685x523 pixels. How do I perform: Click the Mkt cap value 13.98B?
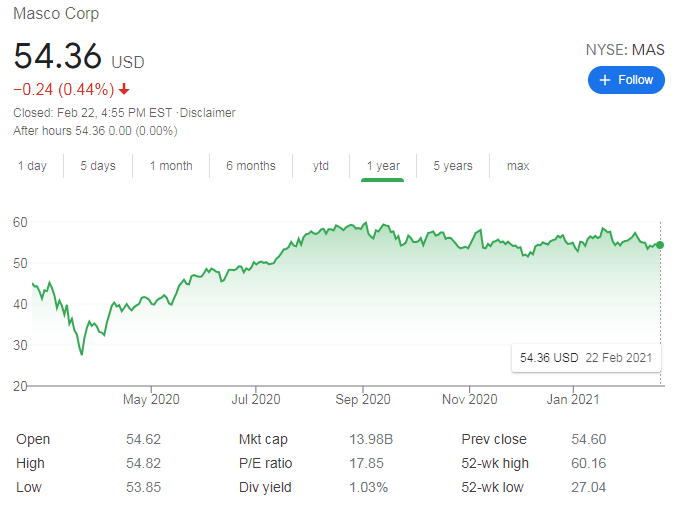tap(371, 439)
